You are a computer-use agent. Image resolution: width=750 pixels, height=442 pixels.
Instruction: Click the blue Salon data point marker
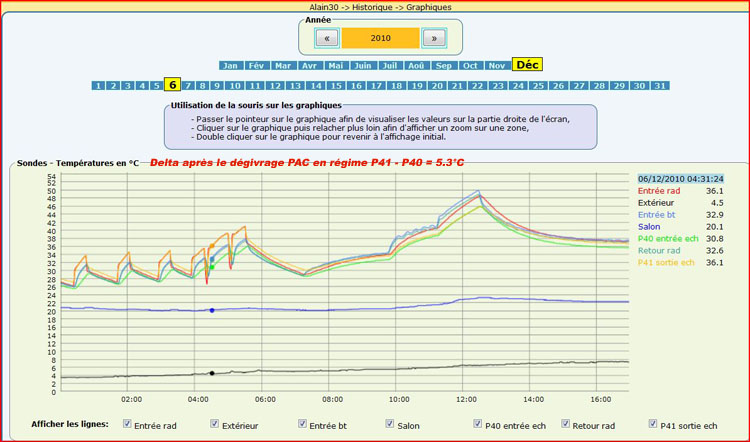click(x=212, y=311)
